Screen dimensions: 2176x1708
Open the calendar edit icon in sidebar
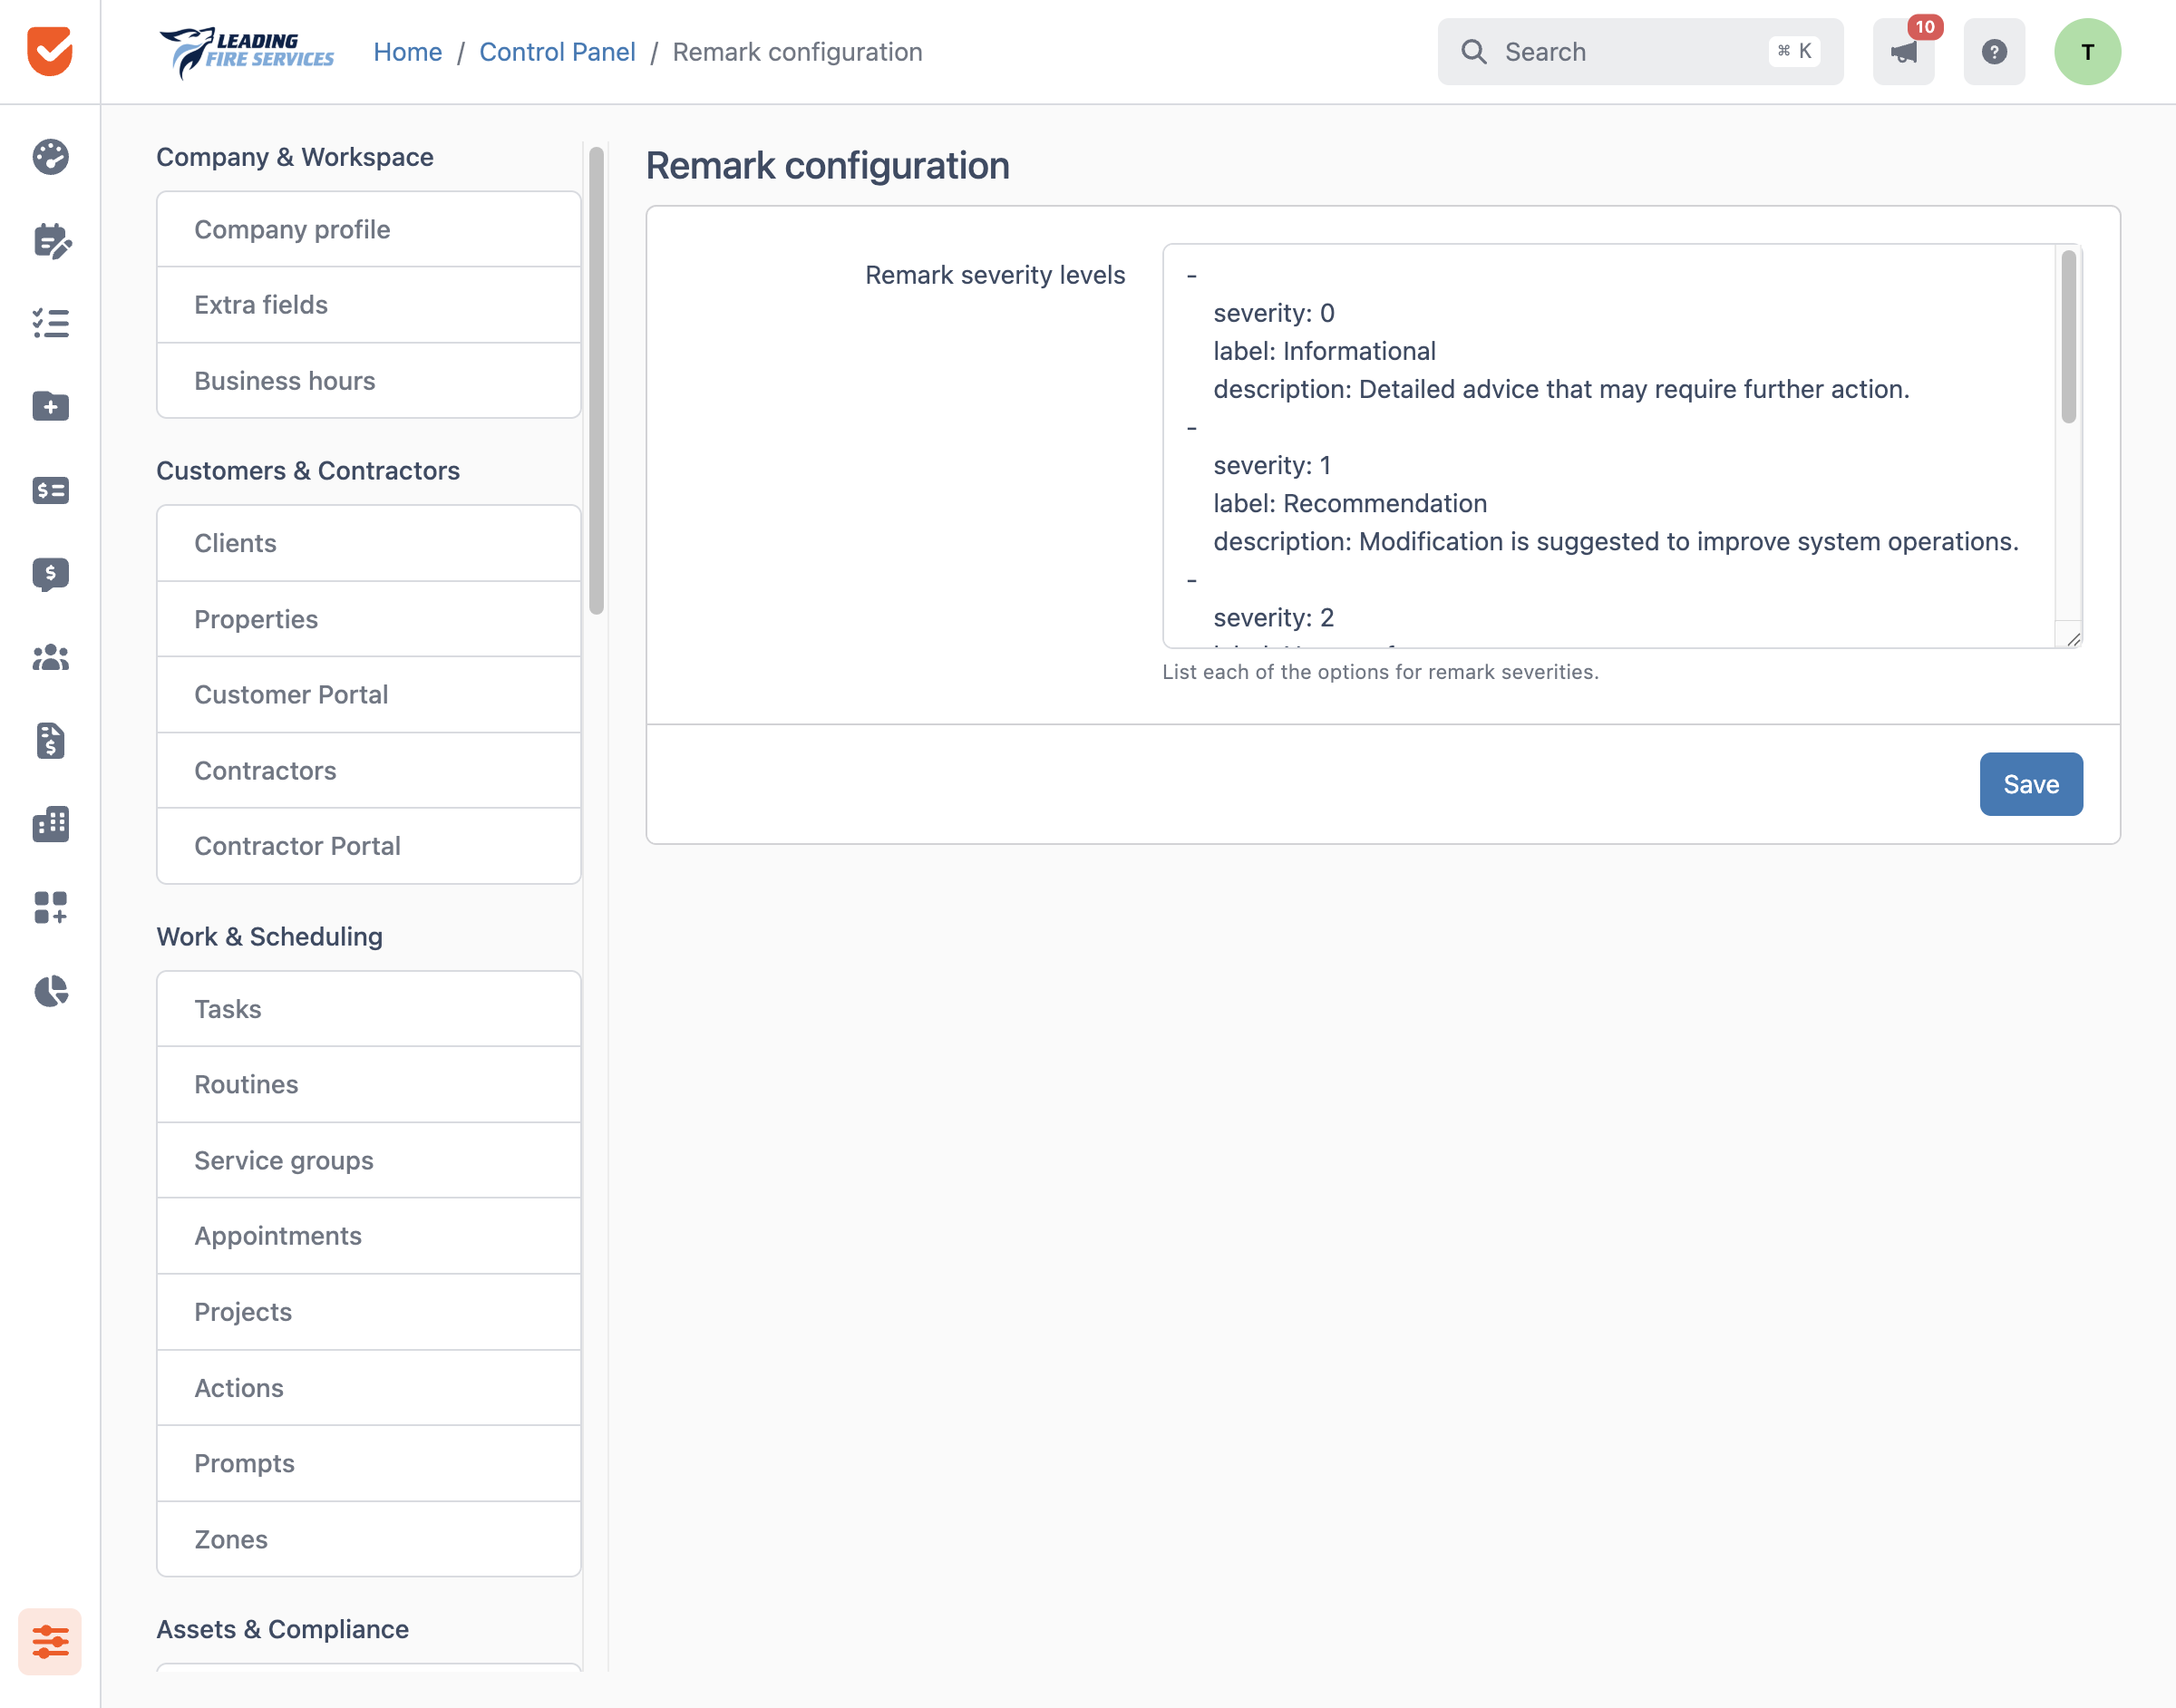[x=51, y=241]
